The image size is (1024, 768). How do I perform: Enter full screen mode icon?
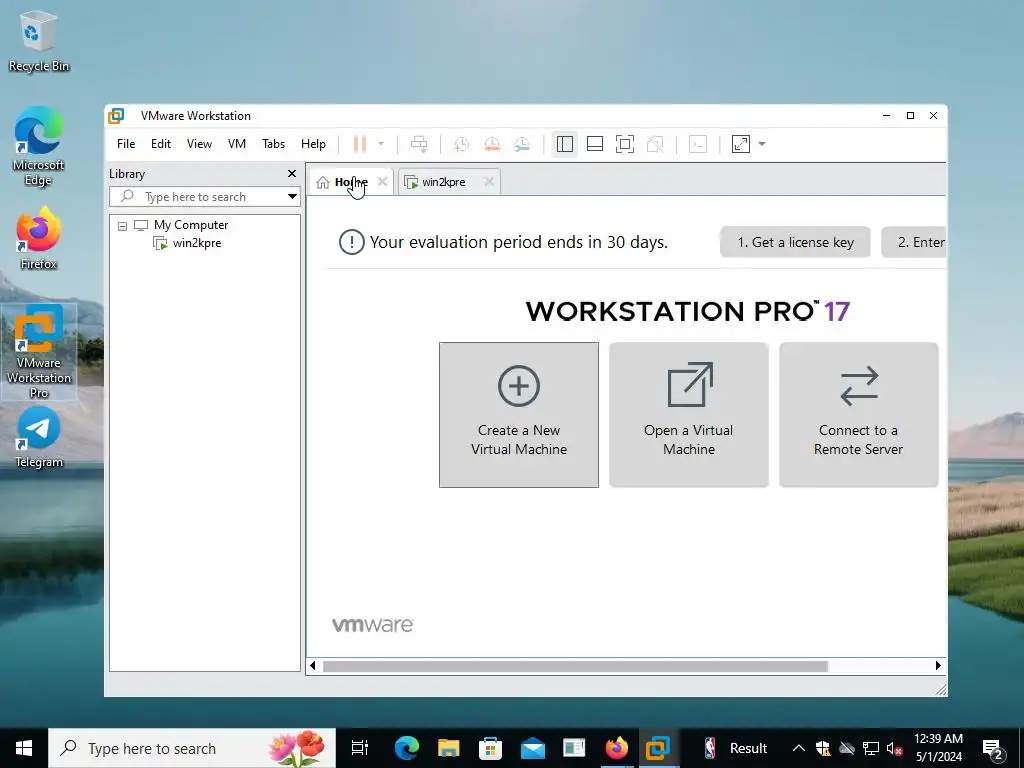click(x=625, y=144)
